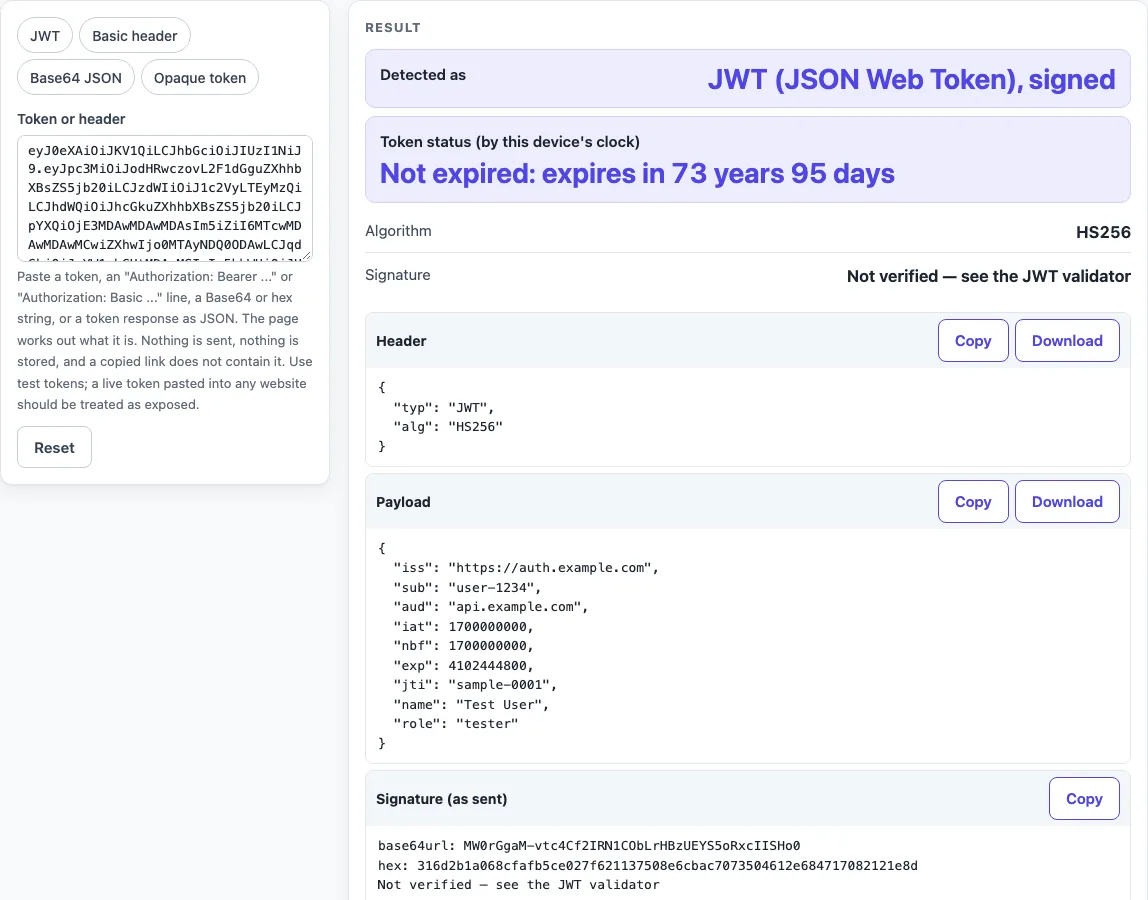1148x900 pixels.
Task: Load the Base64 JSON sample
Action: tap(75, 78)
